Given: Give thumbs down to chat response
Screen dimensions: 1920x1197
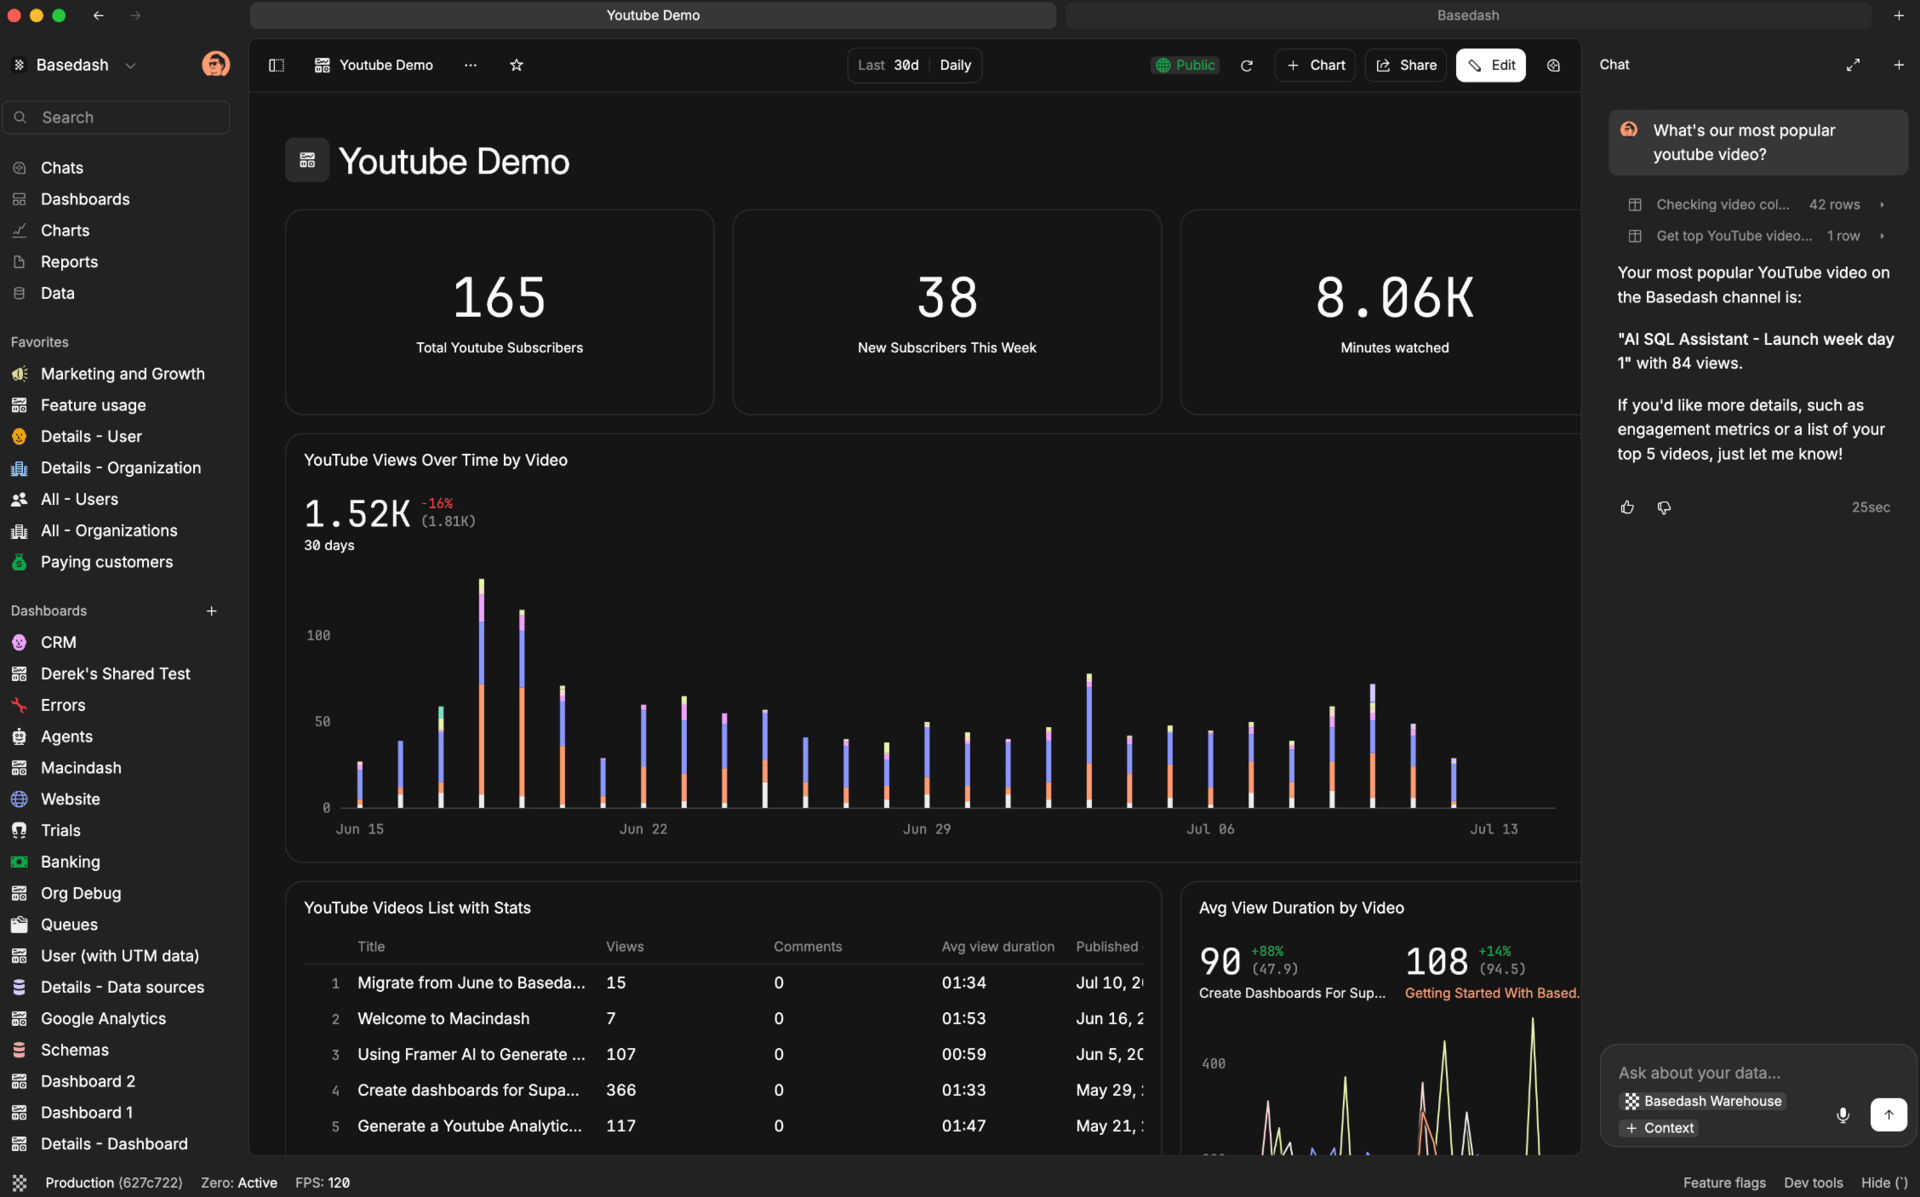Looking at the screenshot, I should tap(1664, 508).
